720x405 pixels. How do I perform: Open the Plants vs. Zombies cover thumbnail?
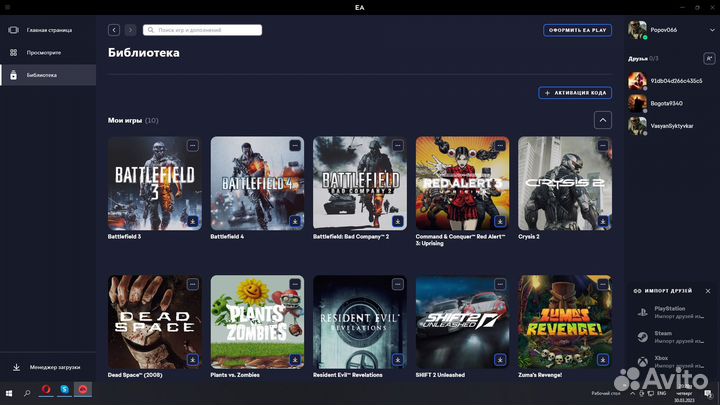[257, 322]
